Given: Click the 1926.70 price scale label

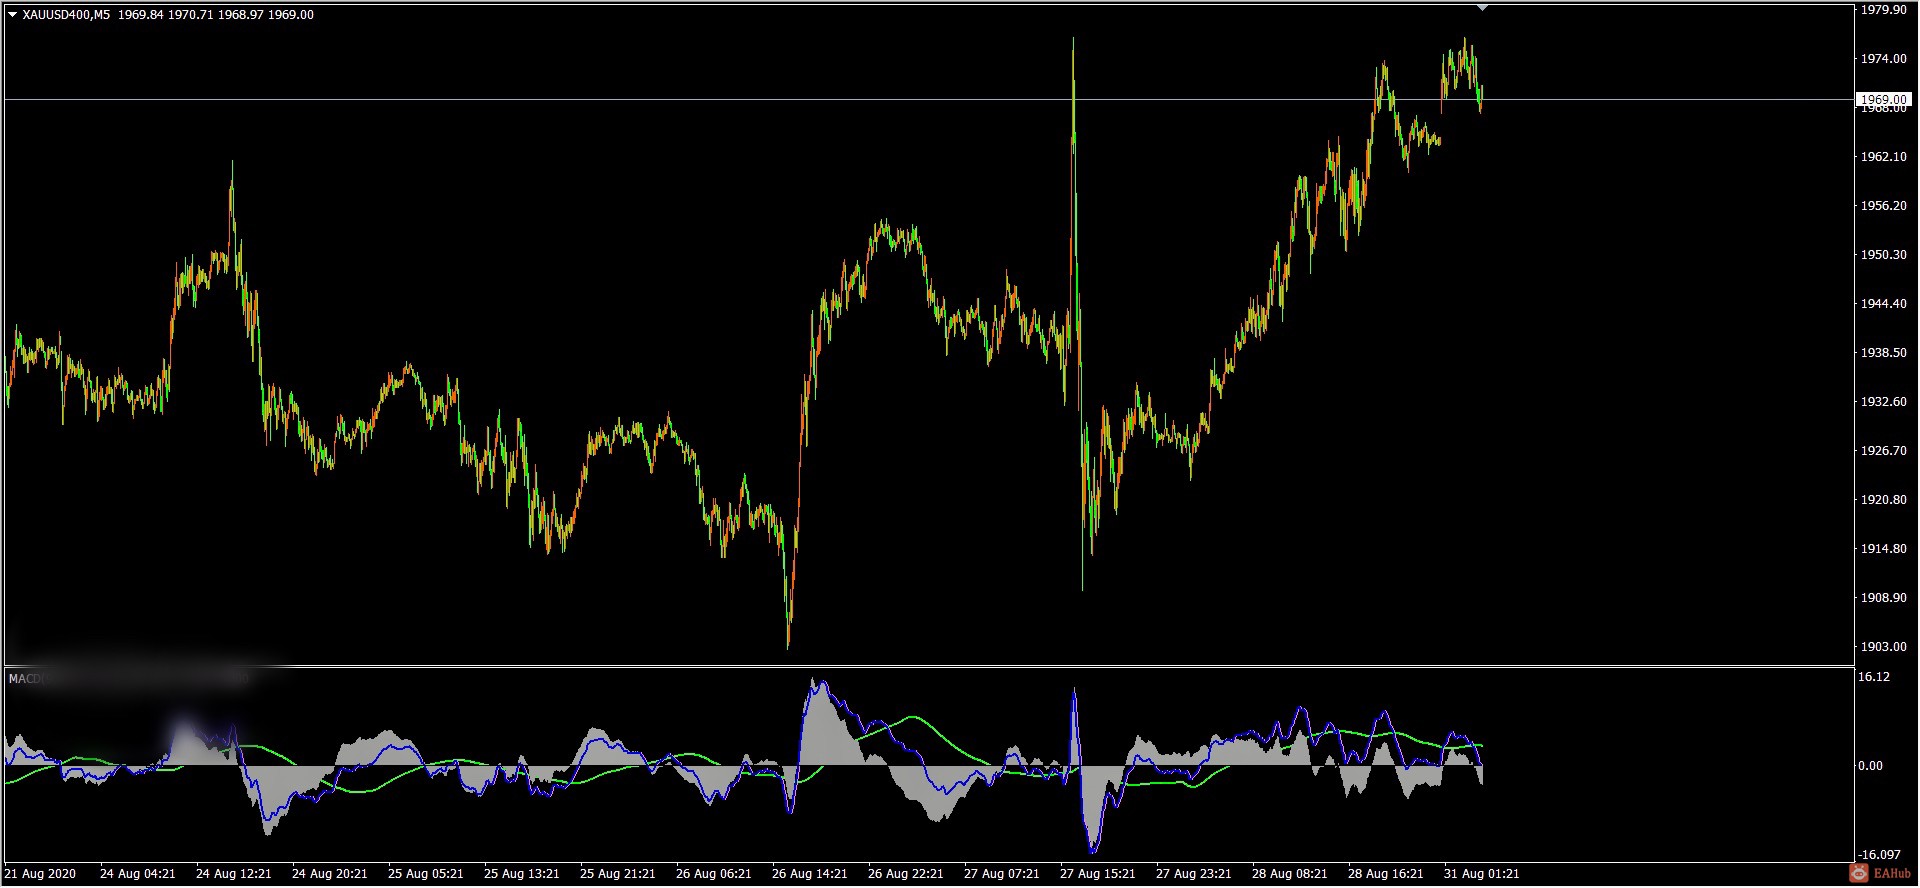Looking at the screenshot, I should pos(1883,451).
